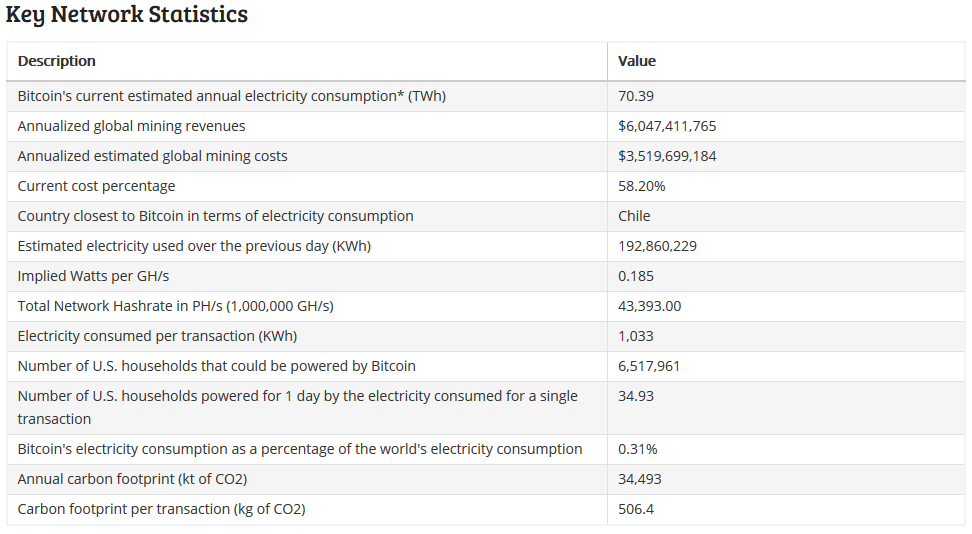Click the country value 'Chile'
The height and width of the screenshot is (534, 972).
[x=634, y=216]
